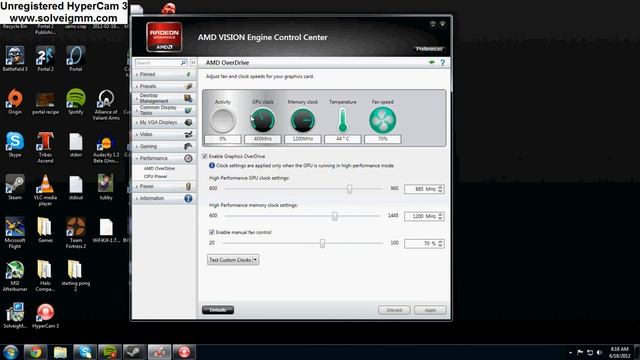
Task: Open File Explorer from the taskbar
Action: point(60,352)
